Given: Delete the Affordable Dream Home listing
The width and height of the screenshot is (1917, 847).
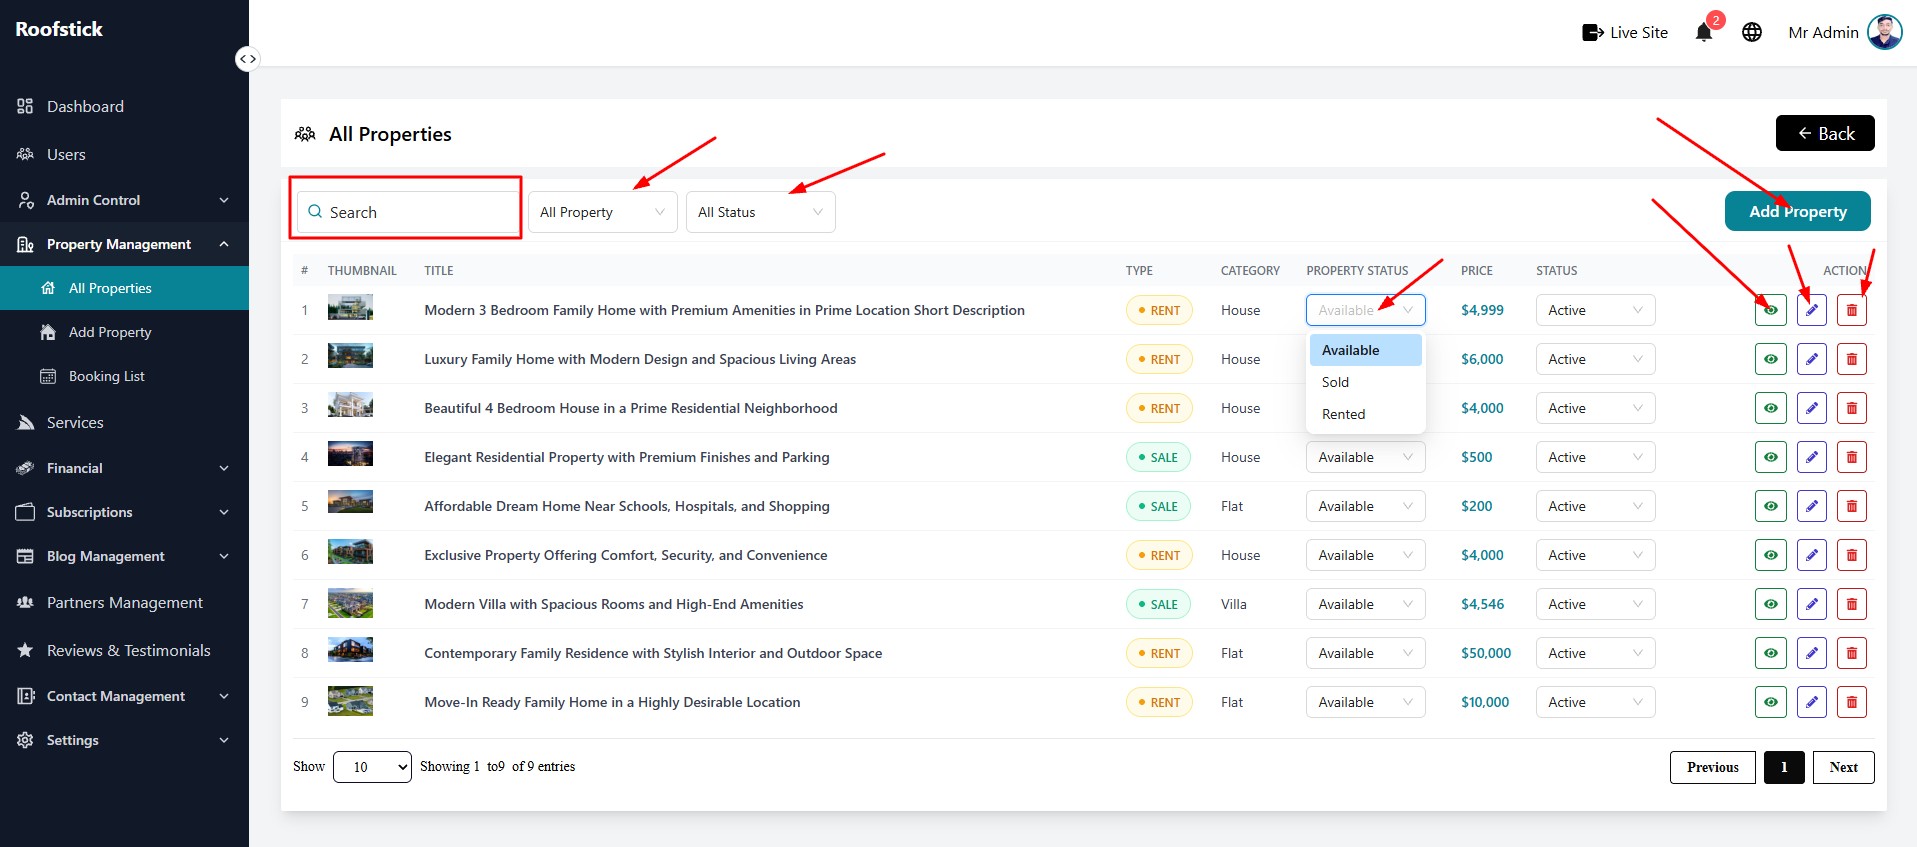Looking at the screenshot, I should (1852, 506).
